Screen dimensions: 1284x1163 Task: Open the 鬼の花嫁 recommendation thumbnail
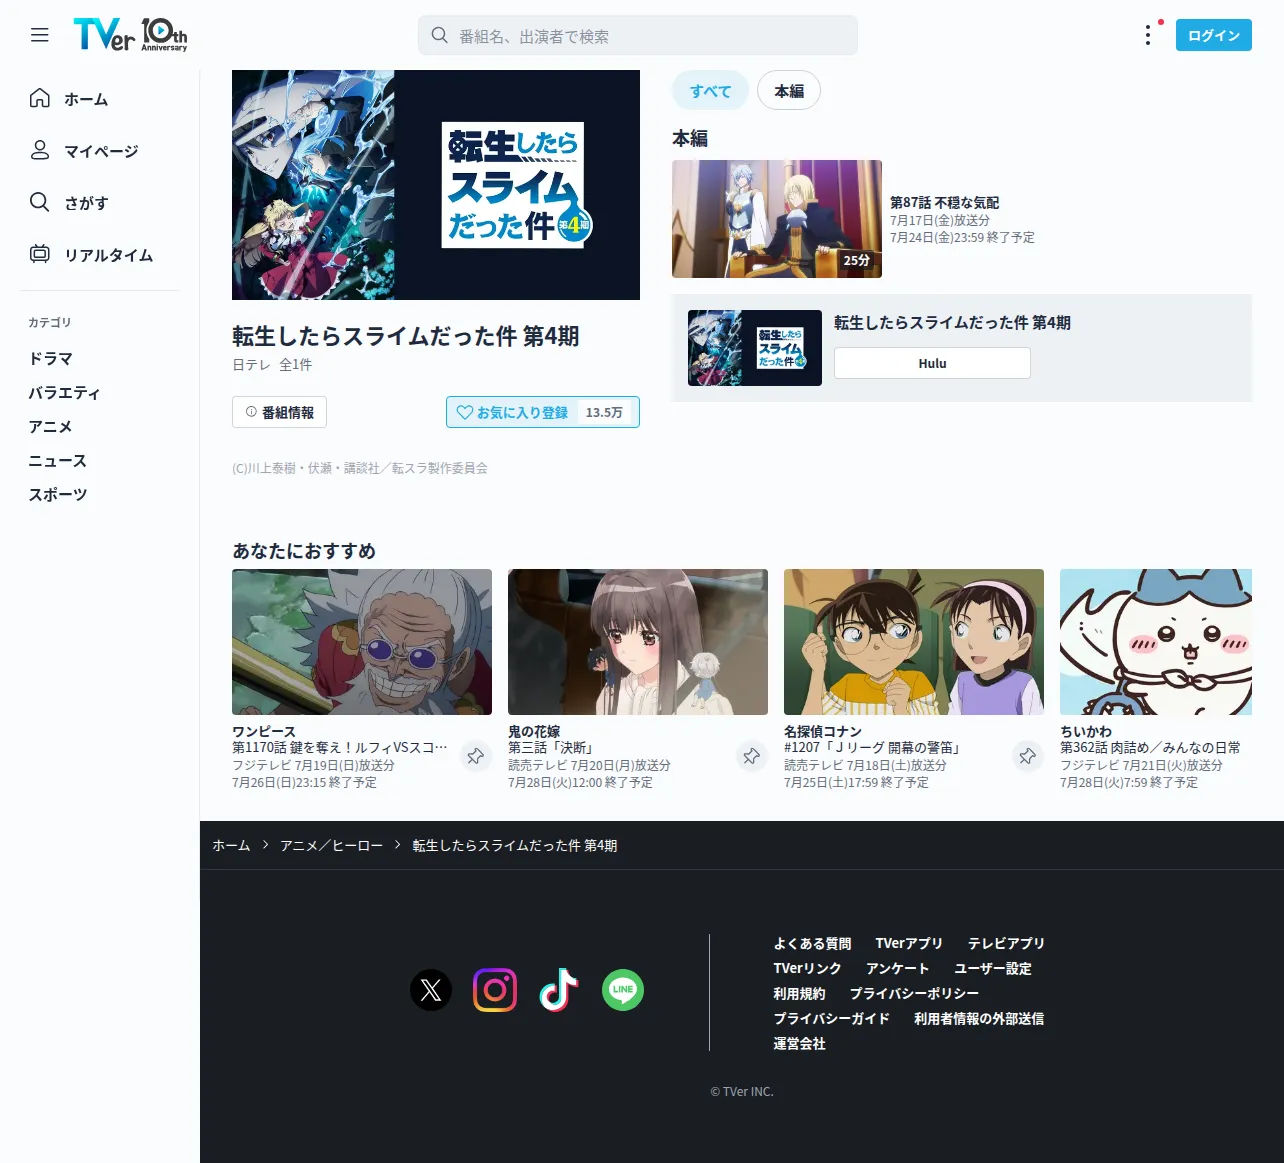(x=638, y=642)
